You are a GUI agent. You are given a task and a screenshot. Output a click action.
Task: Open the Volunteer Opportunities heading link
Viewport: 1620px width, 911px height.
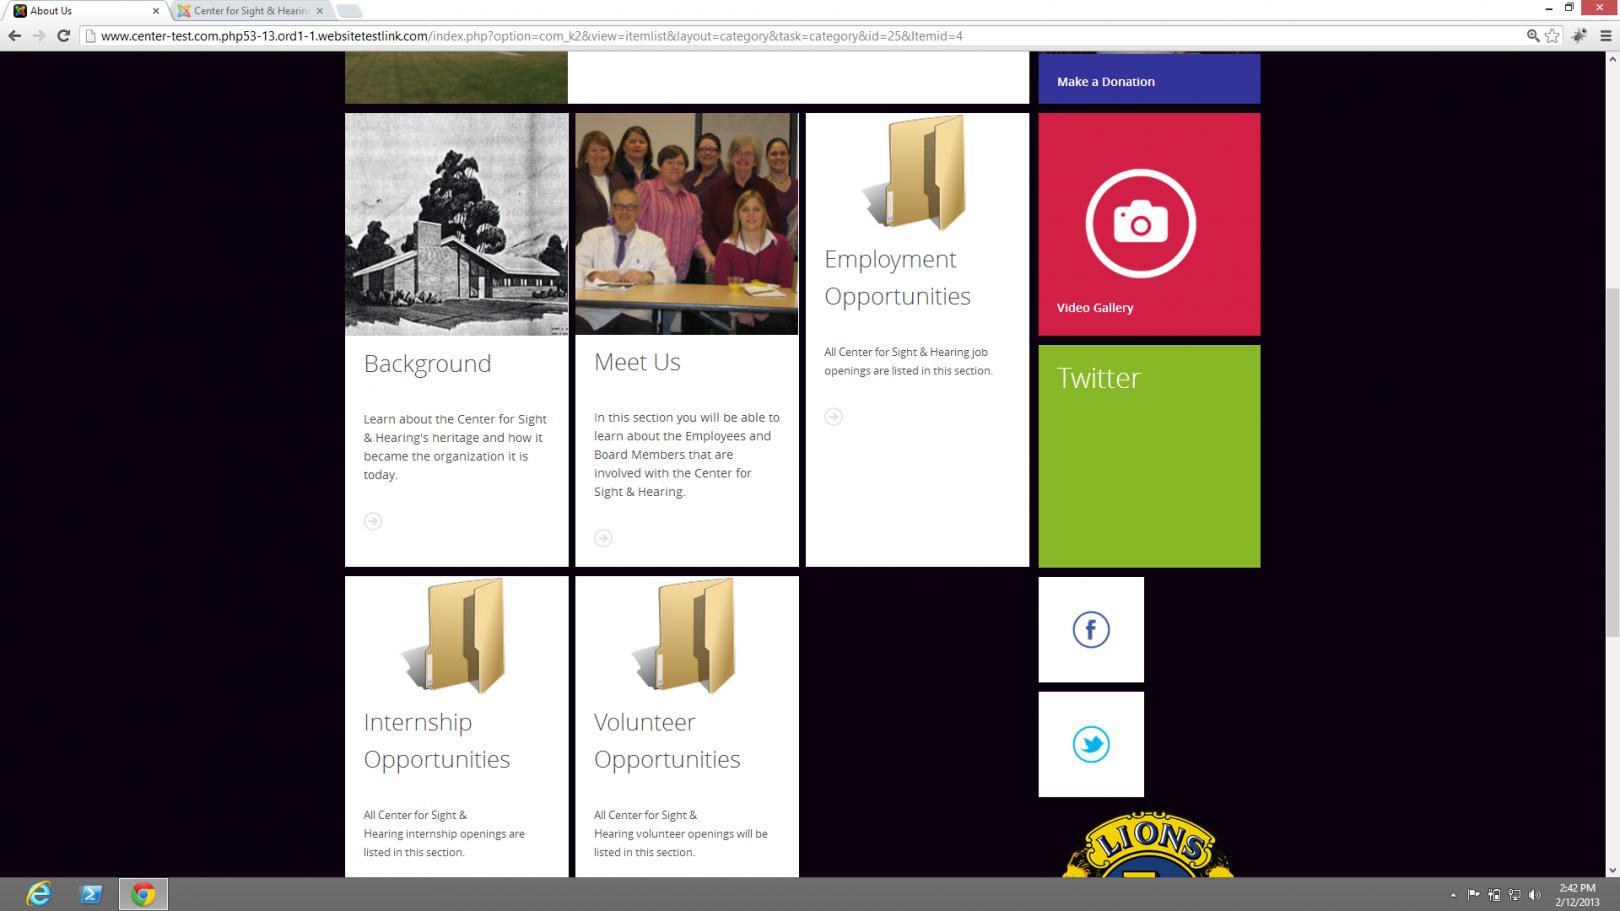click(667, 740)
